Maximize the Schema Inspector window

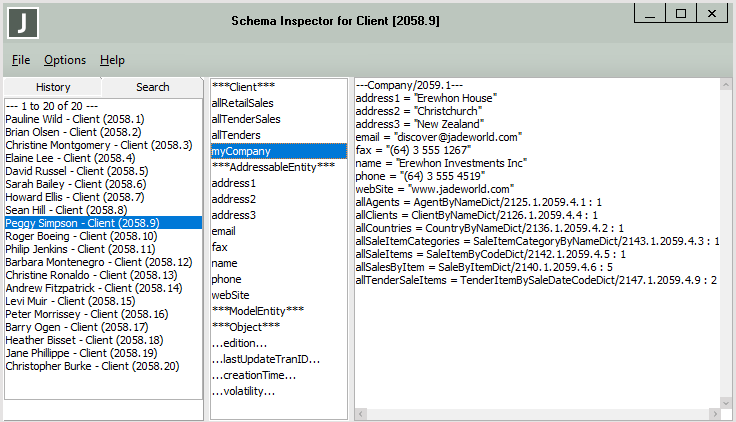point(680,14)
